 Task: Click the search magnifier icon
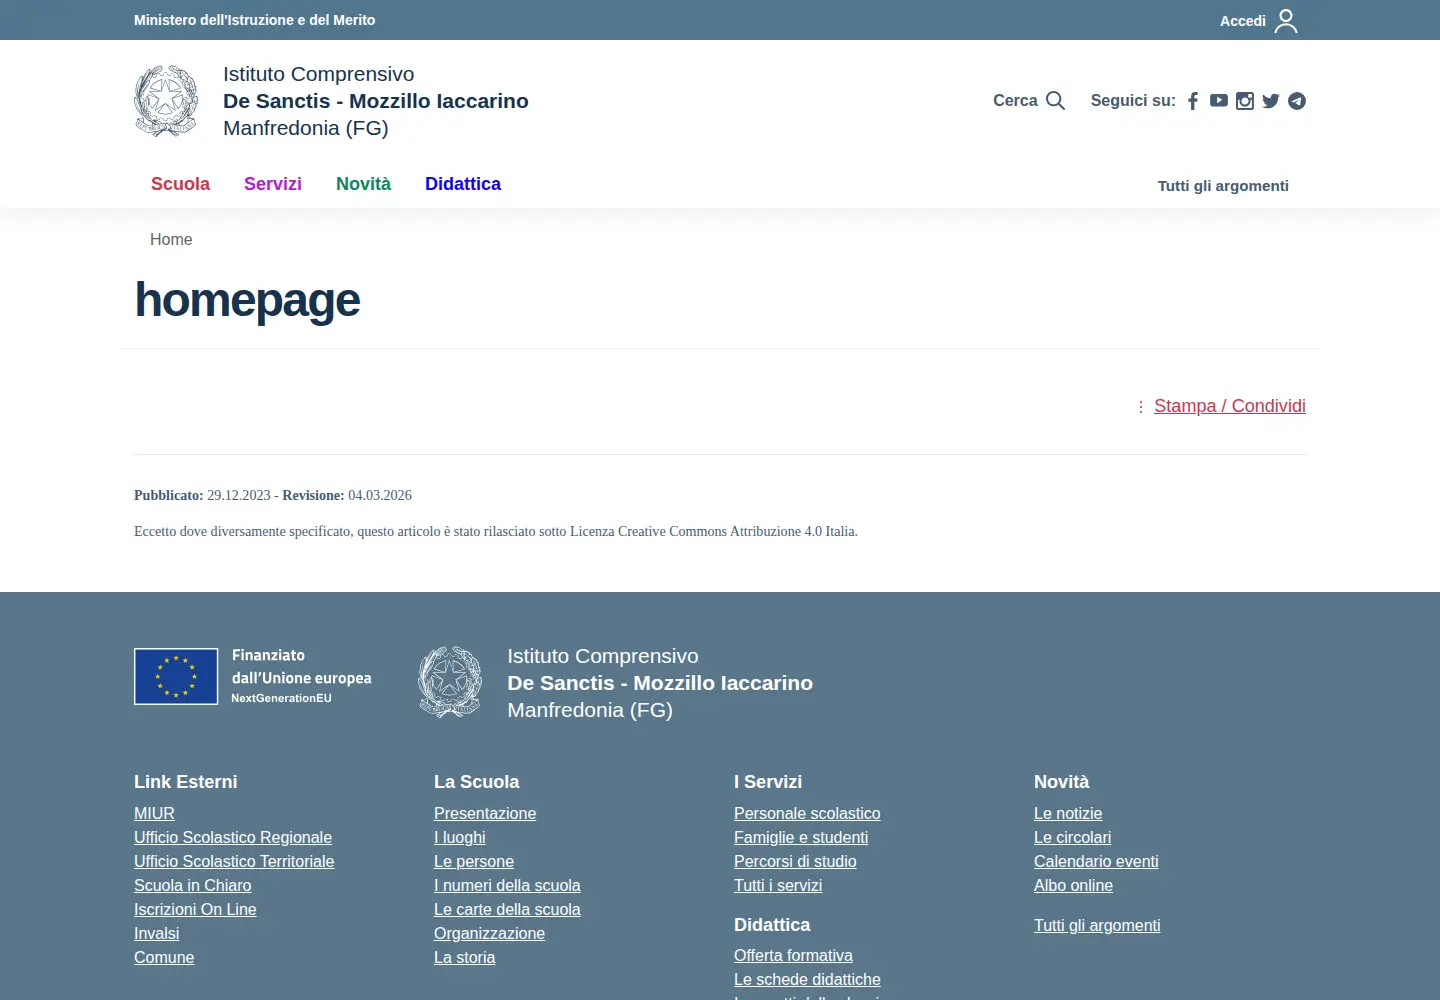pos(1055,100)
